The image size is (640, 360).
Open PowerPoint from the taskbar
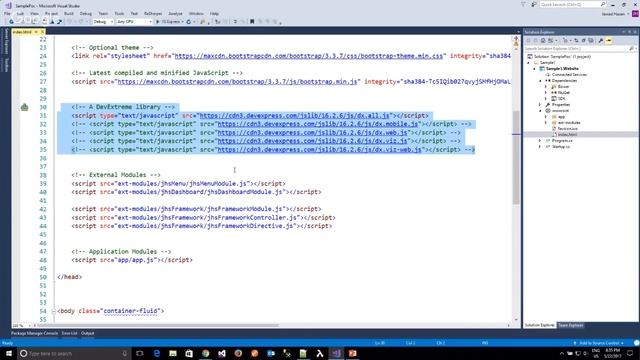(x=352, y=353)
